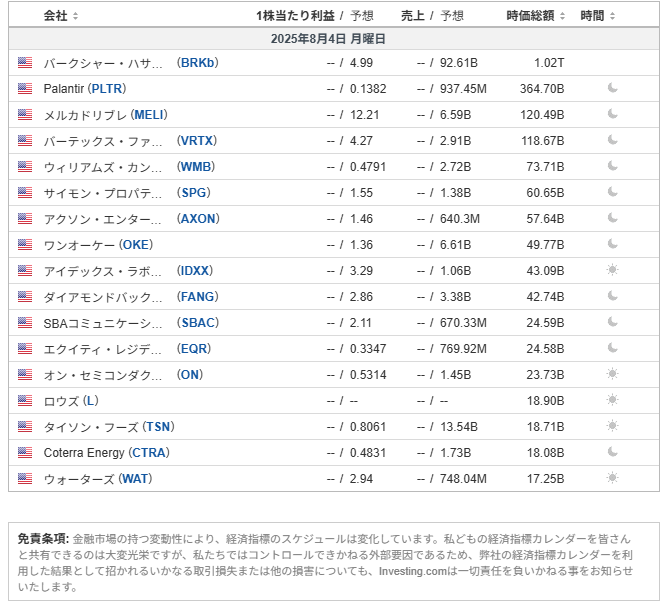Click the 1株当たり利益 column header

pos(296,16)
